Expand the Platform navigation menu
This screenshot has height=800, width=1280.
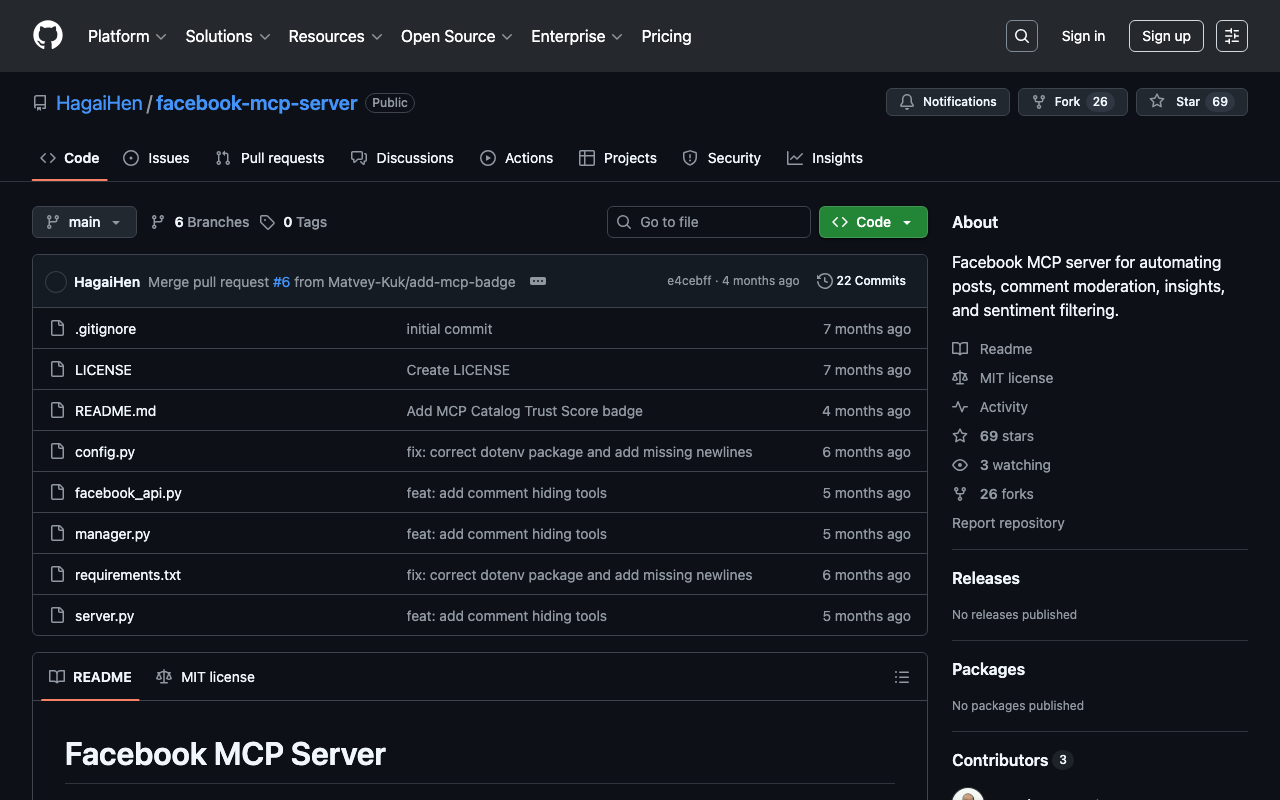tap(127, 36)
